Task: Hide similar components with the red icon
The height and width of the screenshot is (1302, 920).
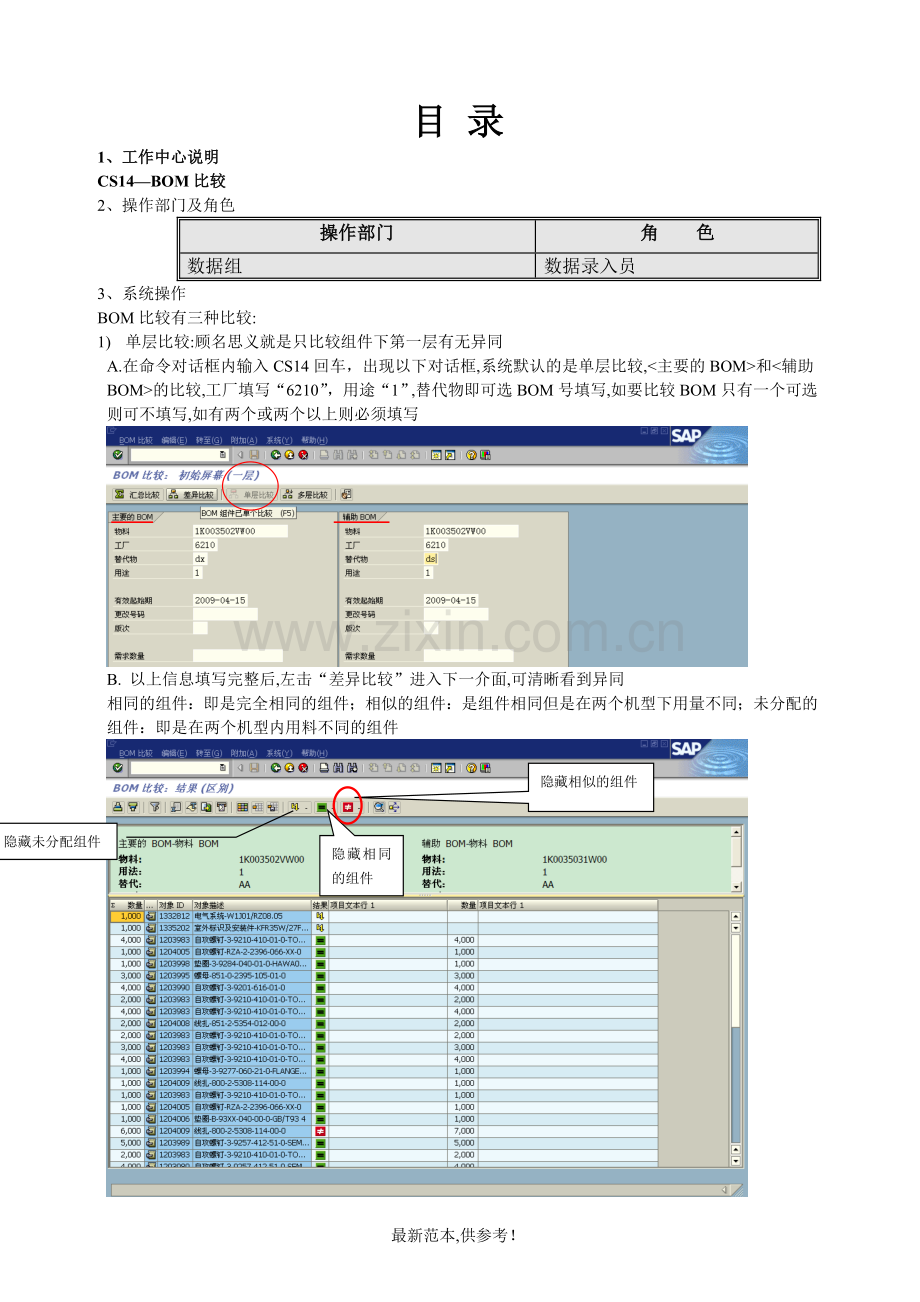Action: click(x=348, y=807)
